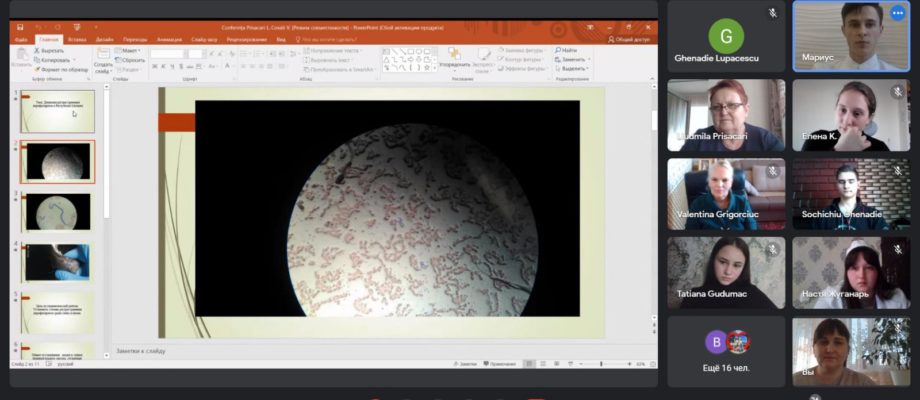Toggle Заметки notes in status bar
920x400 pixels.
point(465,364)
